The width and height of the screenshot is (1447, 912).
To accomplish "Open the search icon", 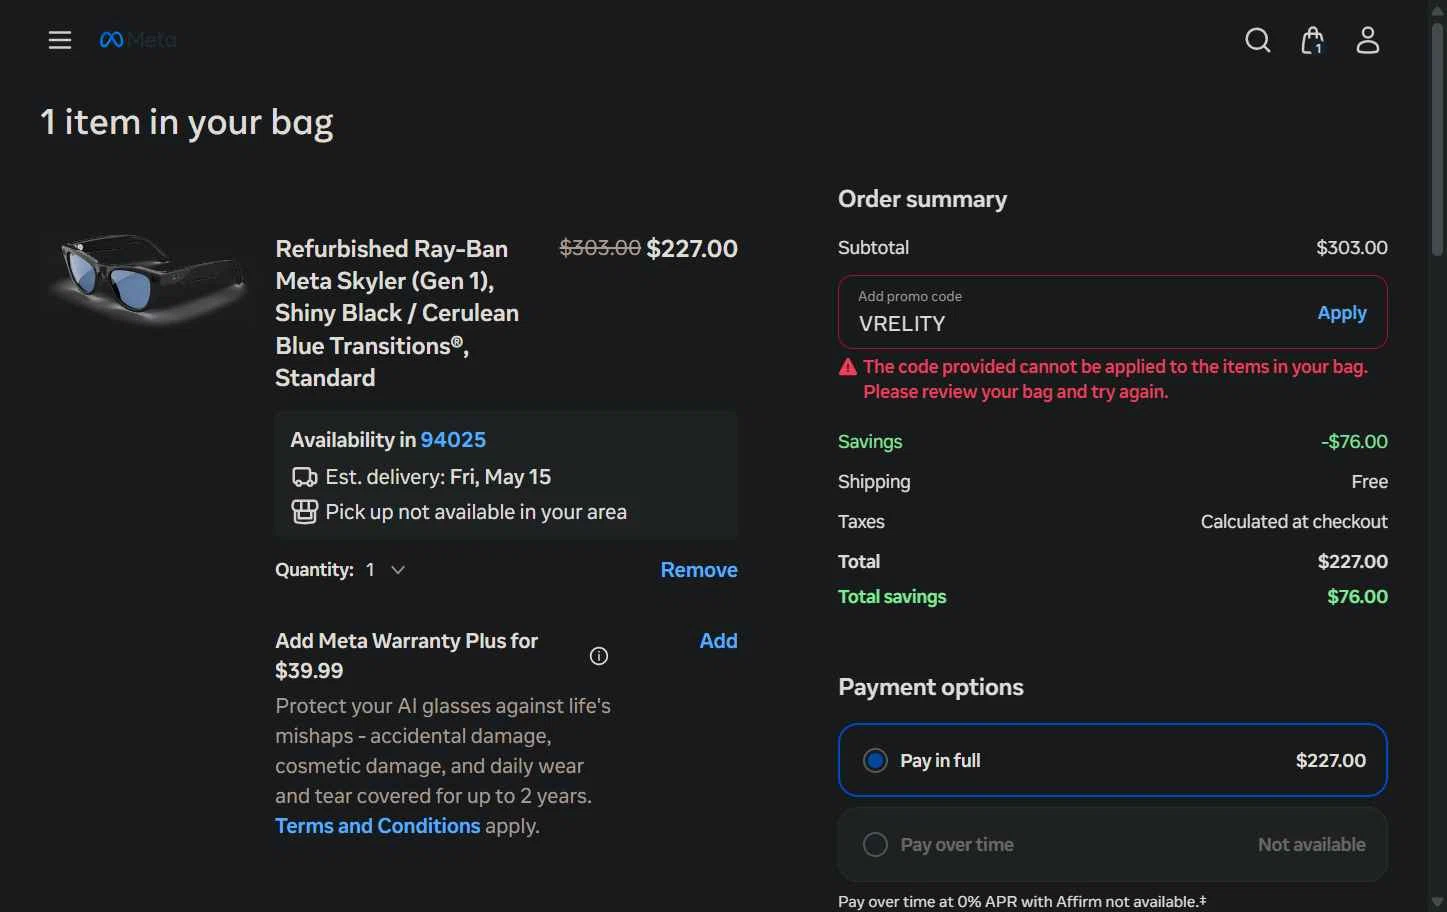I will pyautogui.click(x=1258, y=40).
